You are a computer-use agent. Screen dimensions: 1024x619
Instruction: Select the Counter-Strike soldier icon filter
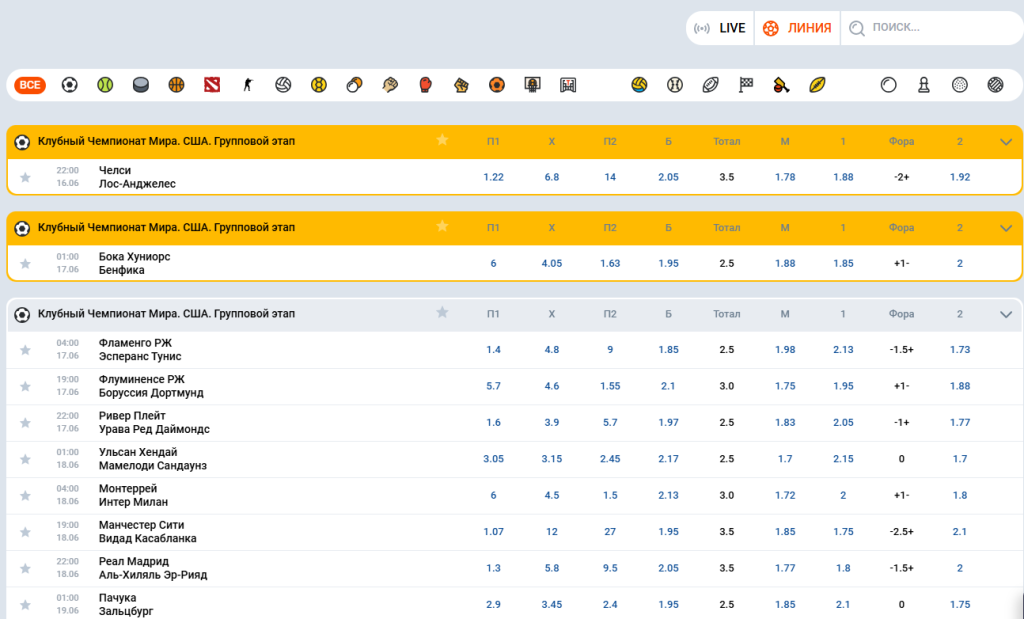[x=248, y=85]
